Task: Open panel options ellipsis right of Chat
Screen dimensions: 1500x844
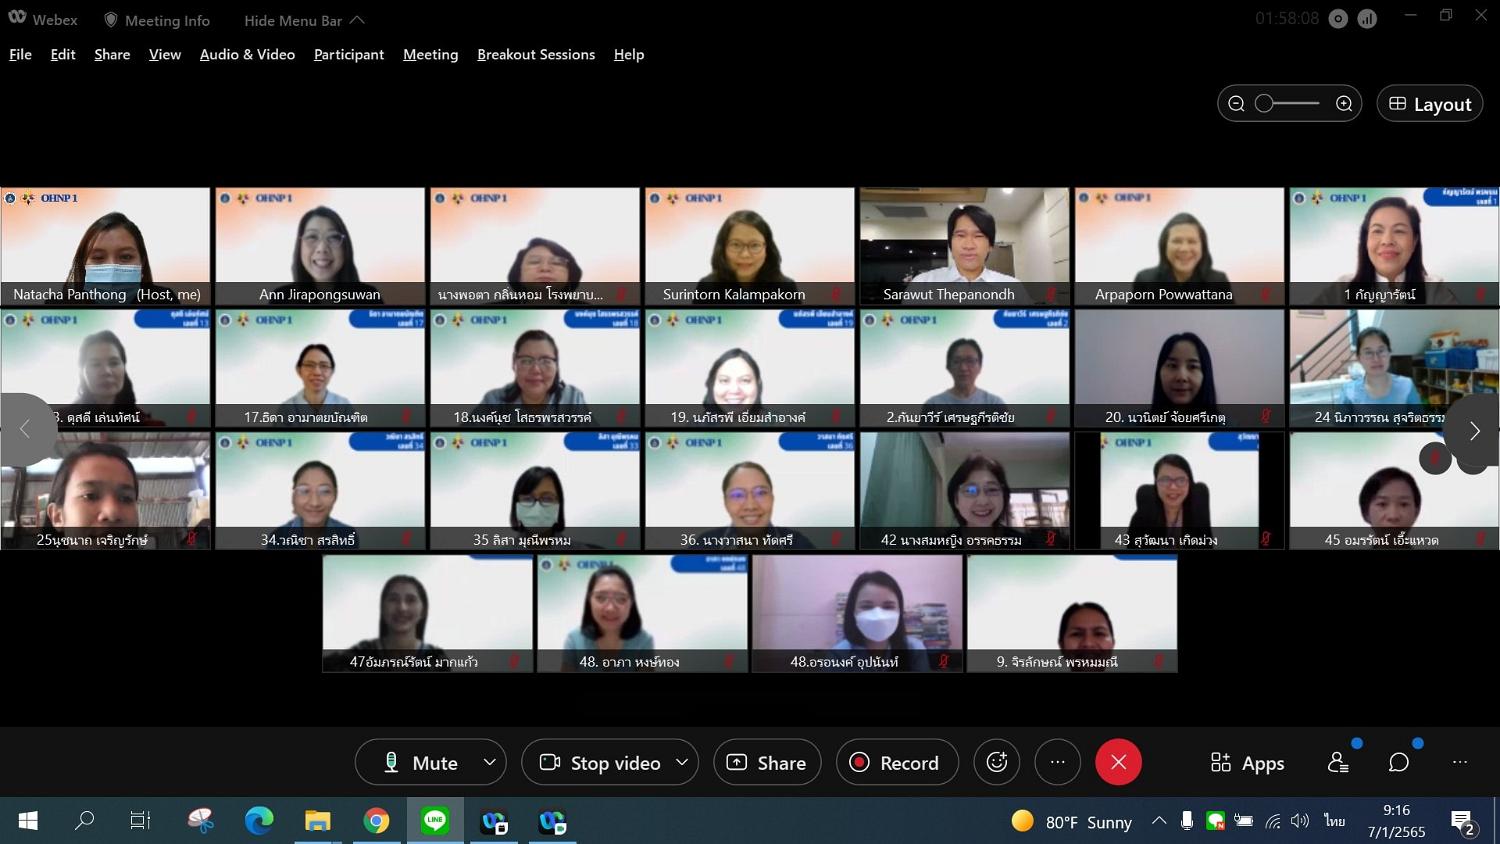Action: point(1460,763)
